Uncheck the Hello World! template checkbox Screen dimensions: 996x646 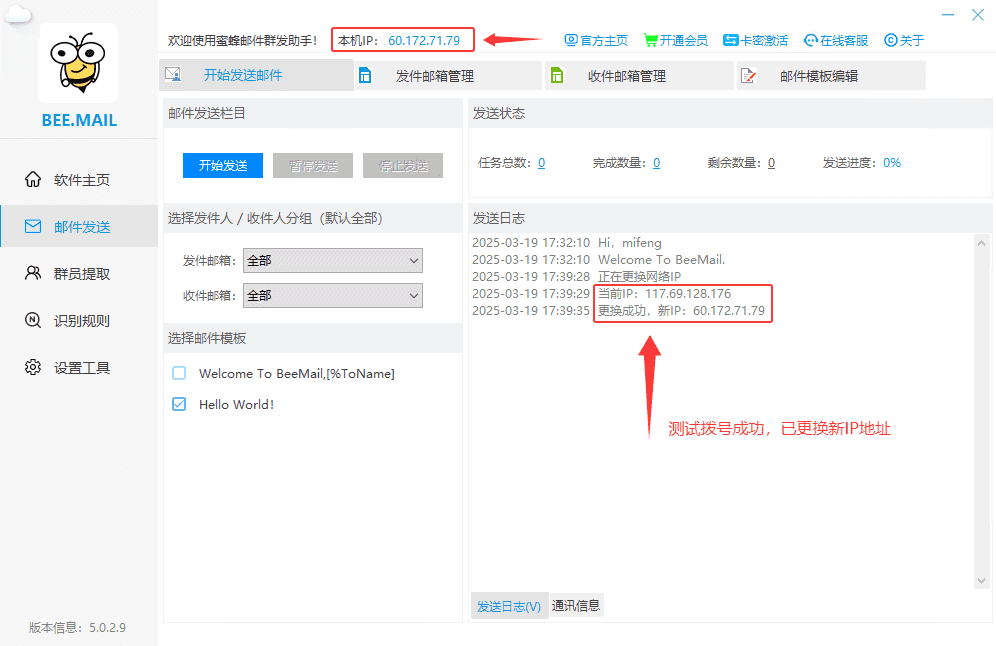tap(179, 404)
